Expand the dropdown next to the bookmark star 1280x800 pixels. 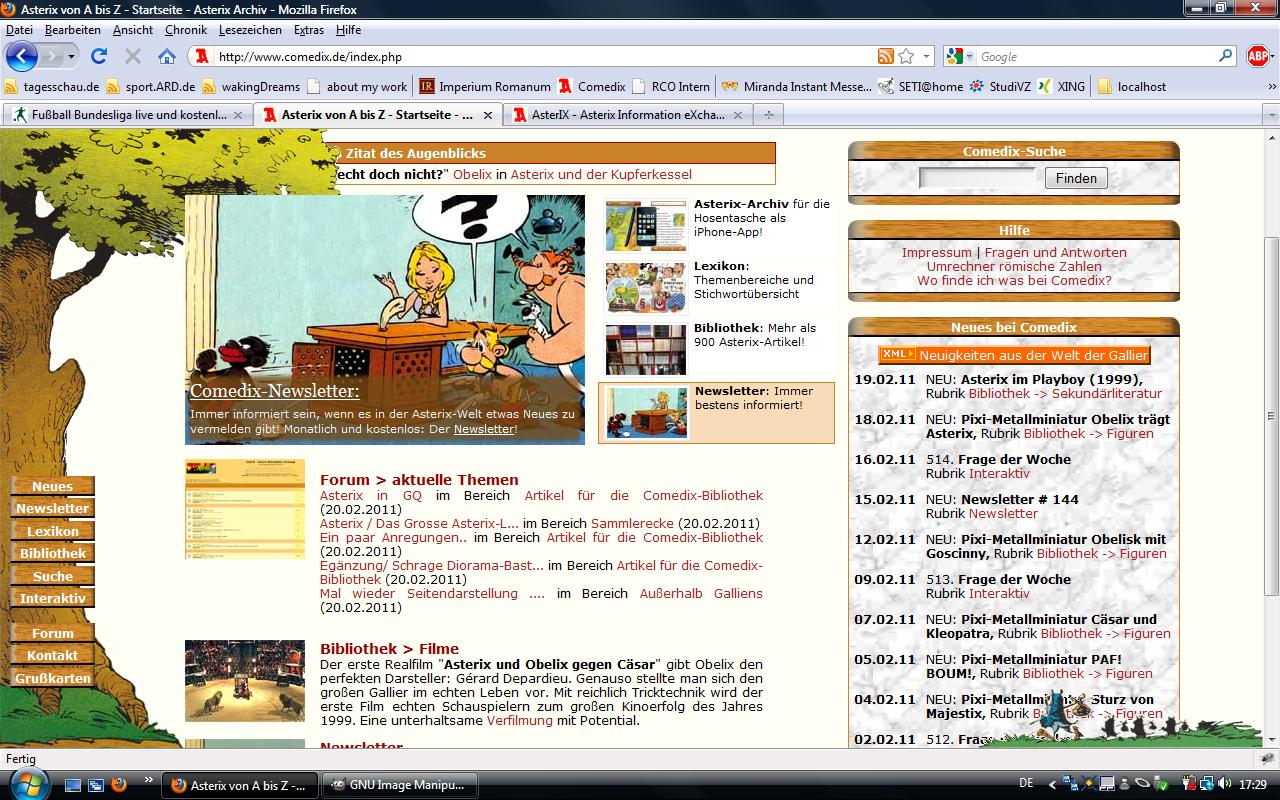point(926,55)
